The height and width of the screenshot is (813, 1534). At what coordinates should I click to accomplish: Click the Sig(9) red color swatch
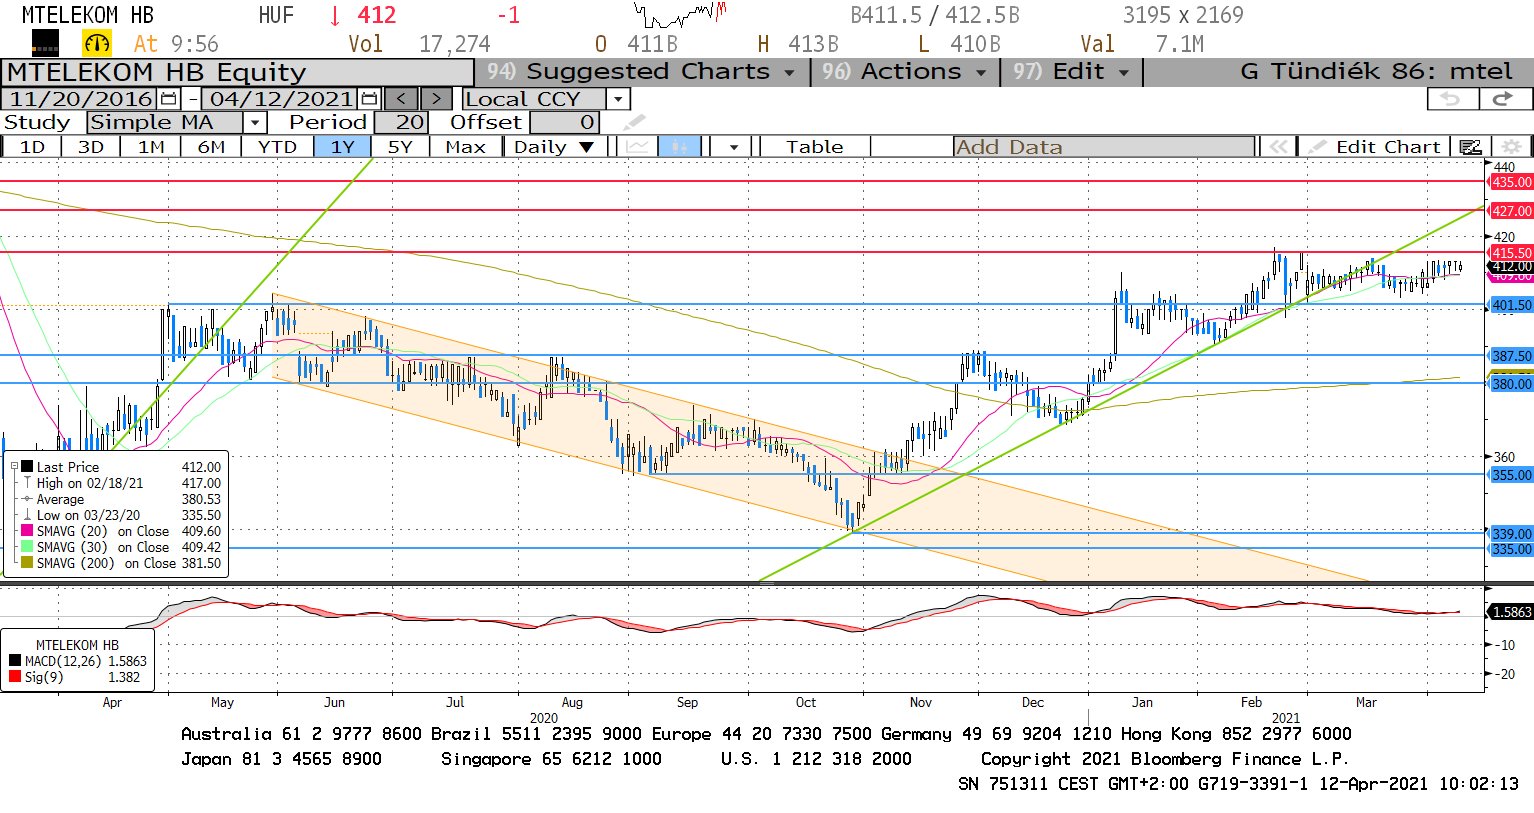[x=15, y=677]
